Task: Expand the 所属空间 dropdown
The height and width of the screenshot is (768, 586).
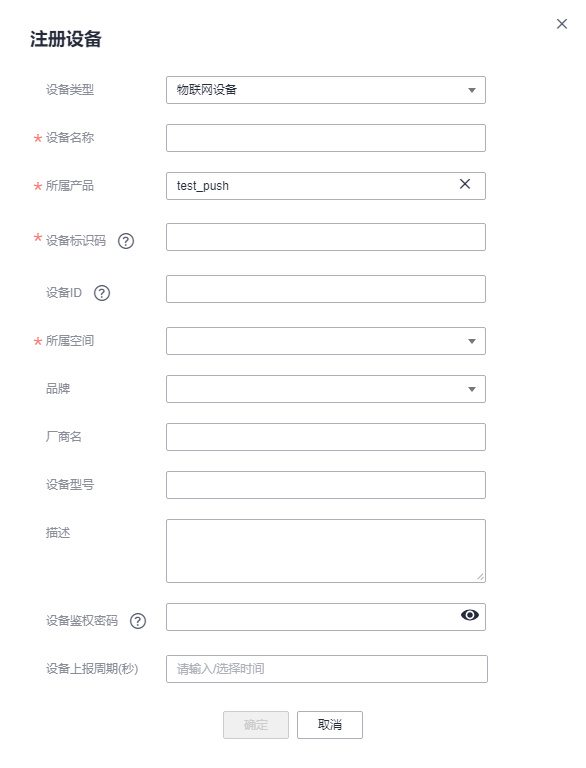Action: 326,341
